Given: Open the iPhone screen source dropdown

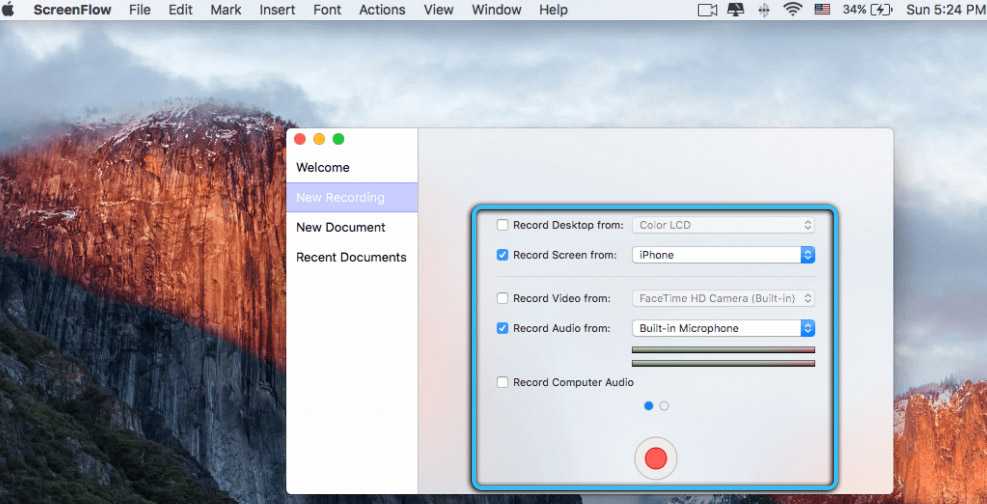Looking at the screenshot, I should (723, 255).
